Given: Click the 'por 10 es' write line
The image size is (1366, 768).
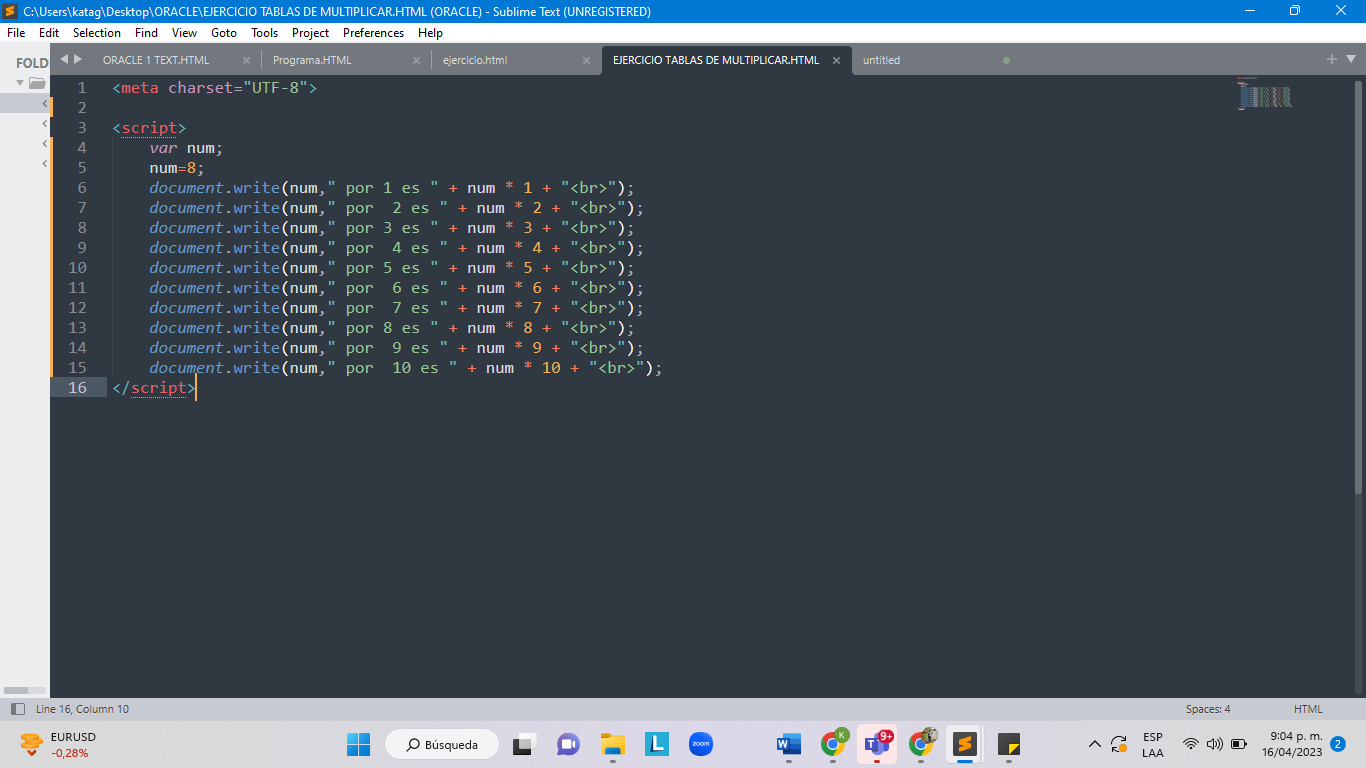Looking at the screenshot, I should tap(406, 368).
